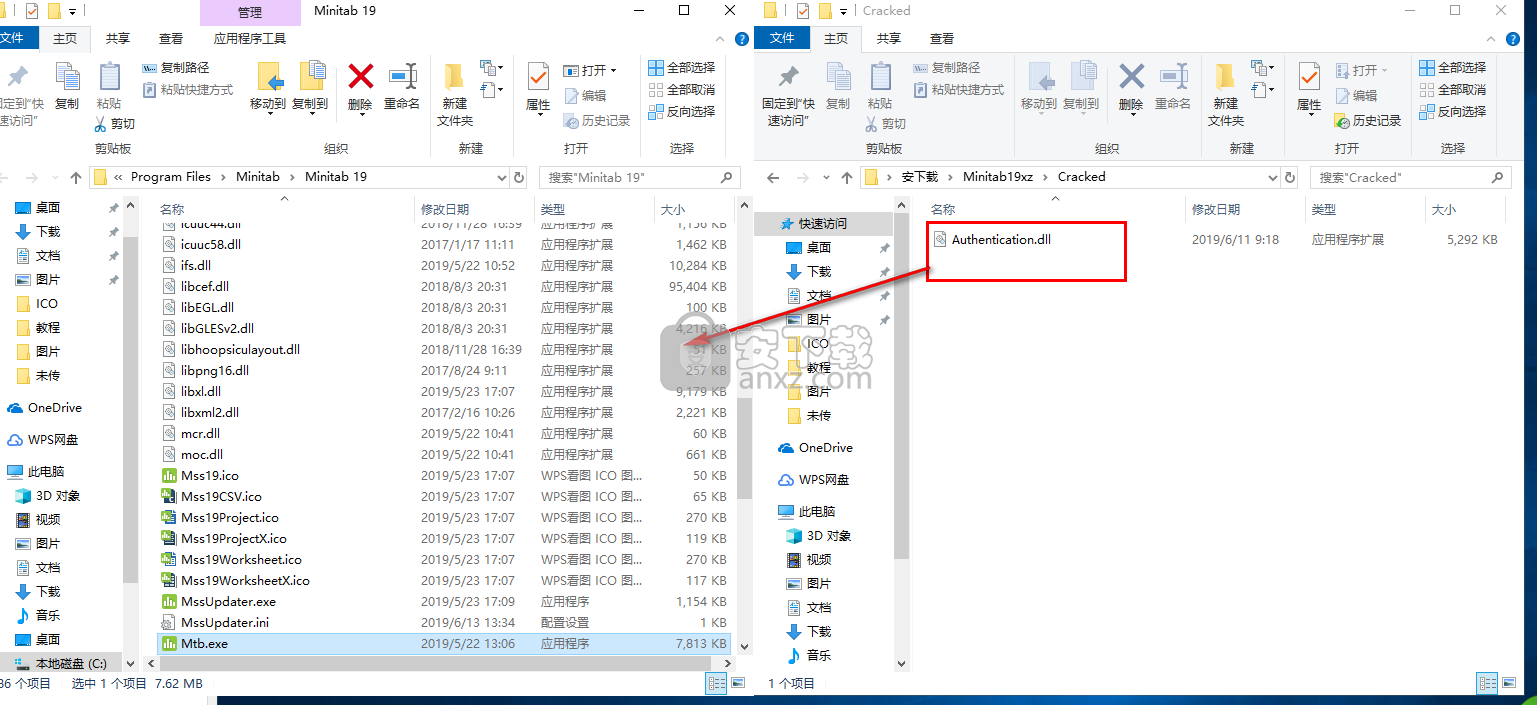Open the 打开 dropdown in the Minitab 19 window
The height and width of the screenshot is (705, 1537).
click(590, 71)
